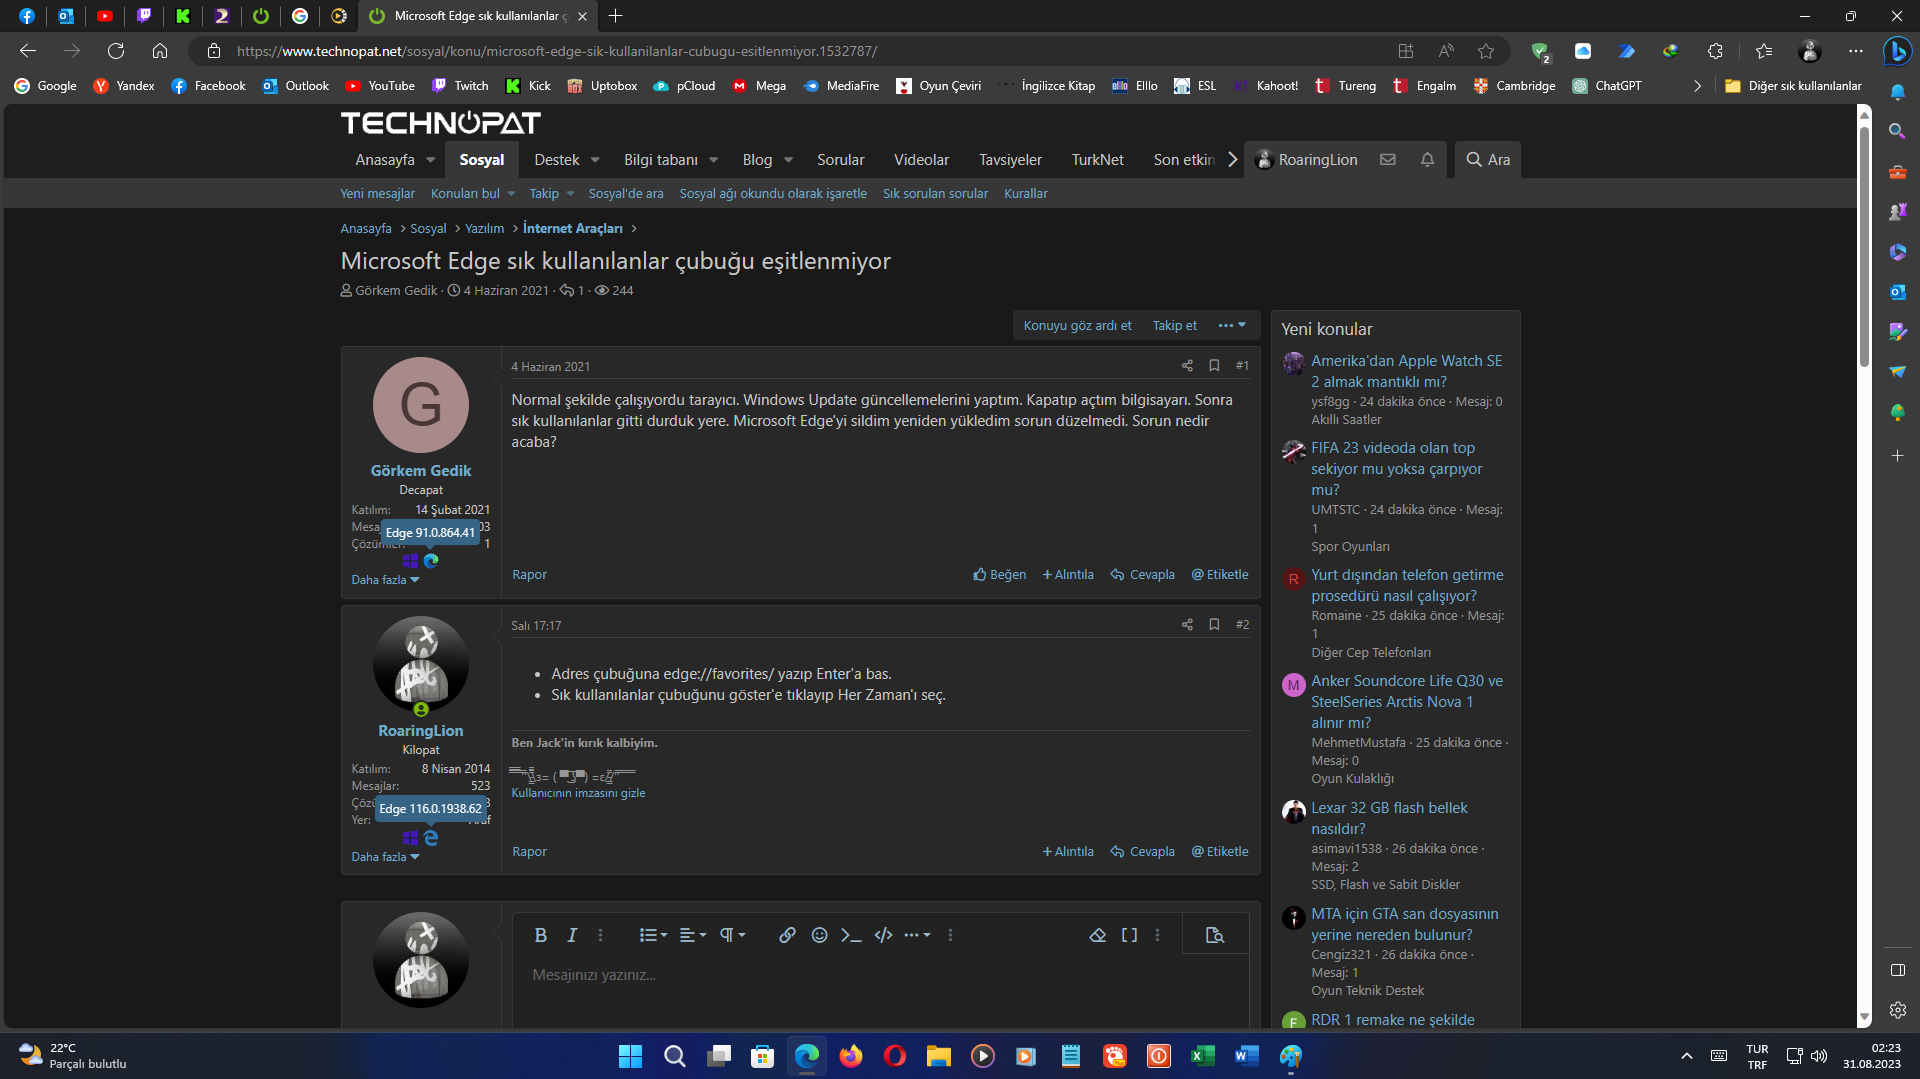The height and width of the screenshot is (1079, 1920).
Task: Open Excel from the taskbar
Action: [1203, 1056]
